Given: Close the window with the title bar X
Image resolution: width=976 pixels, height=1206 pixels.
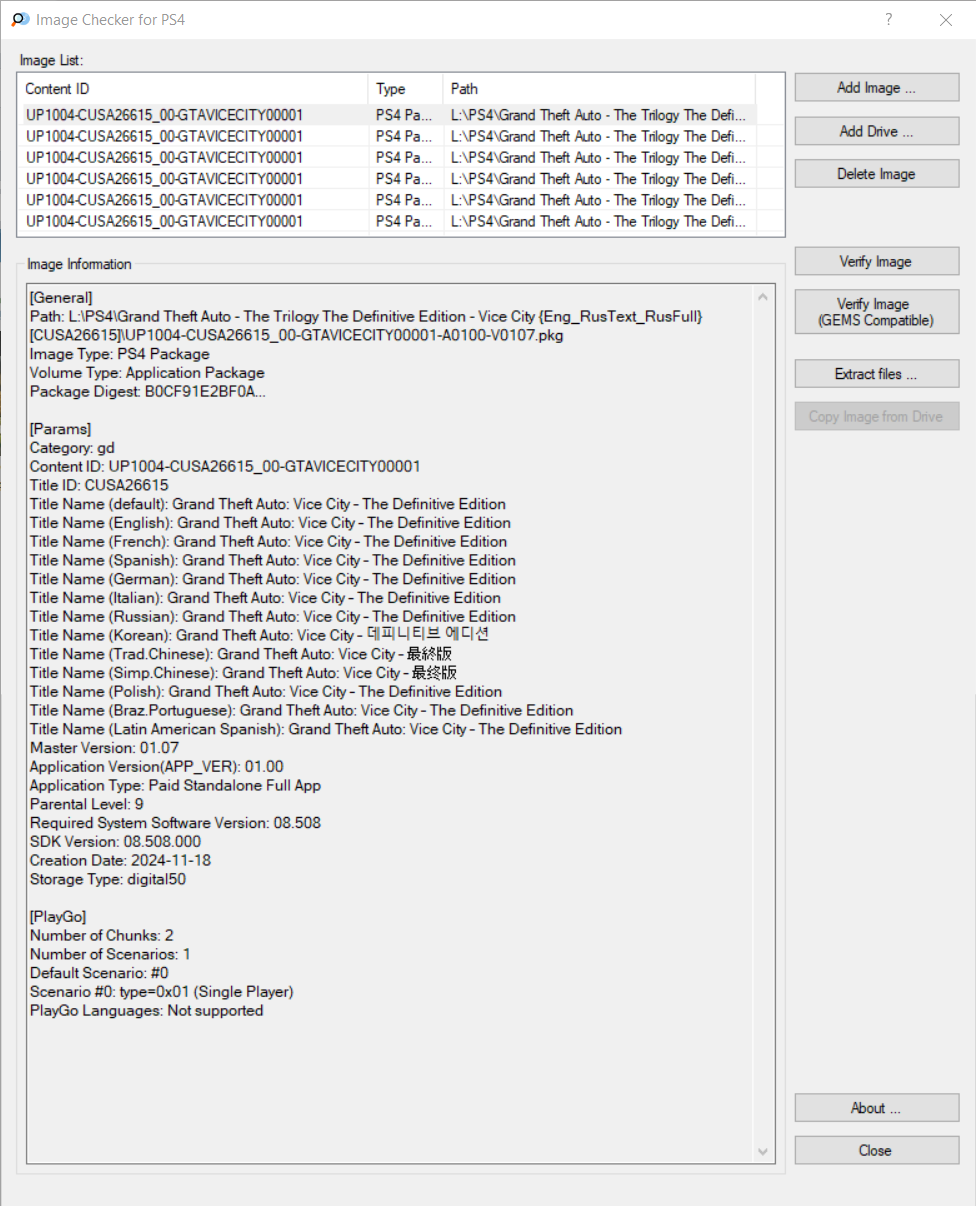Looking at the screenshot, I should click(x=946, y=19).
